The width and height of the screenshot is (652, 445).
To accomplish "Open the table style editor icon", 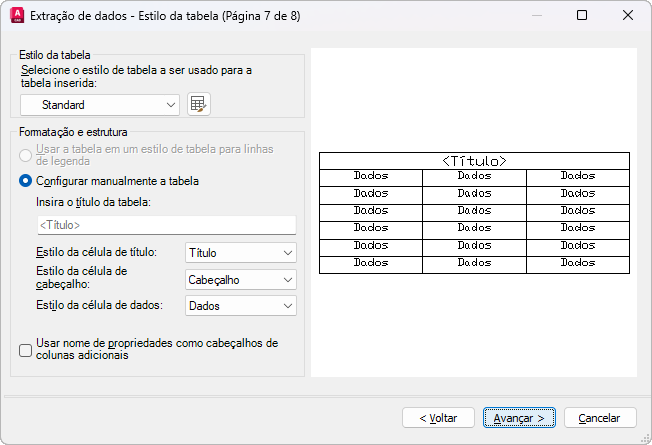I will click(x=199, y=104).
